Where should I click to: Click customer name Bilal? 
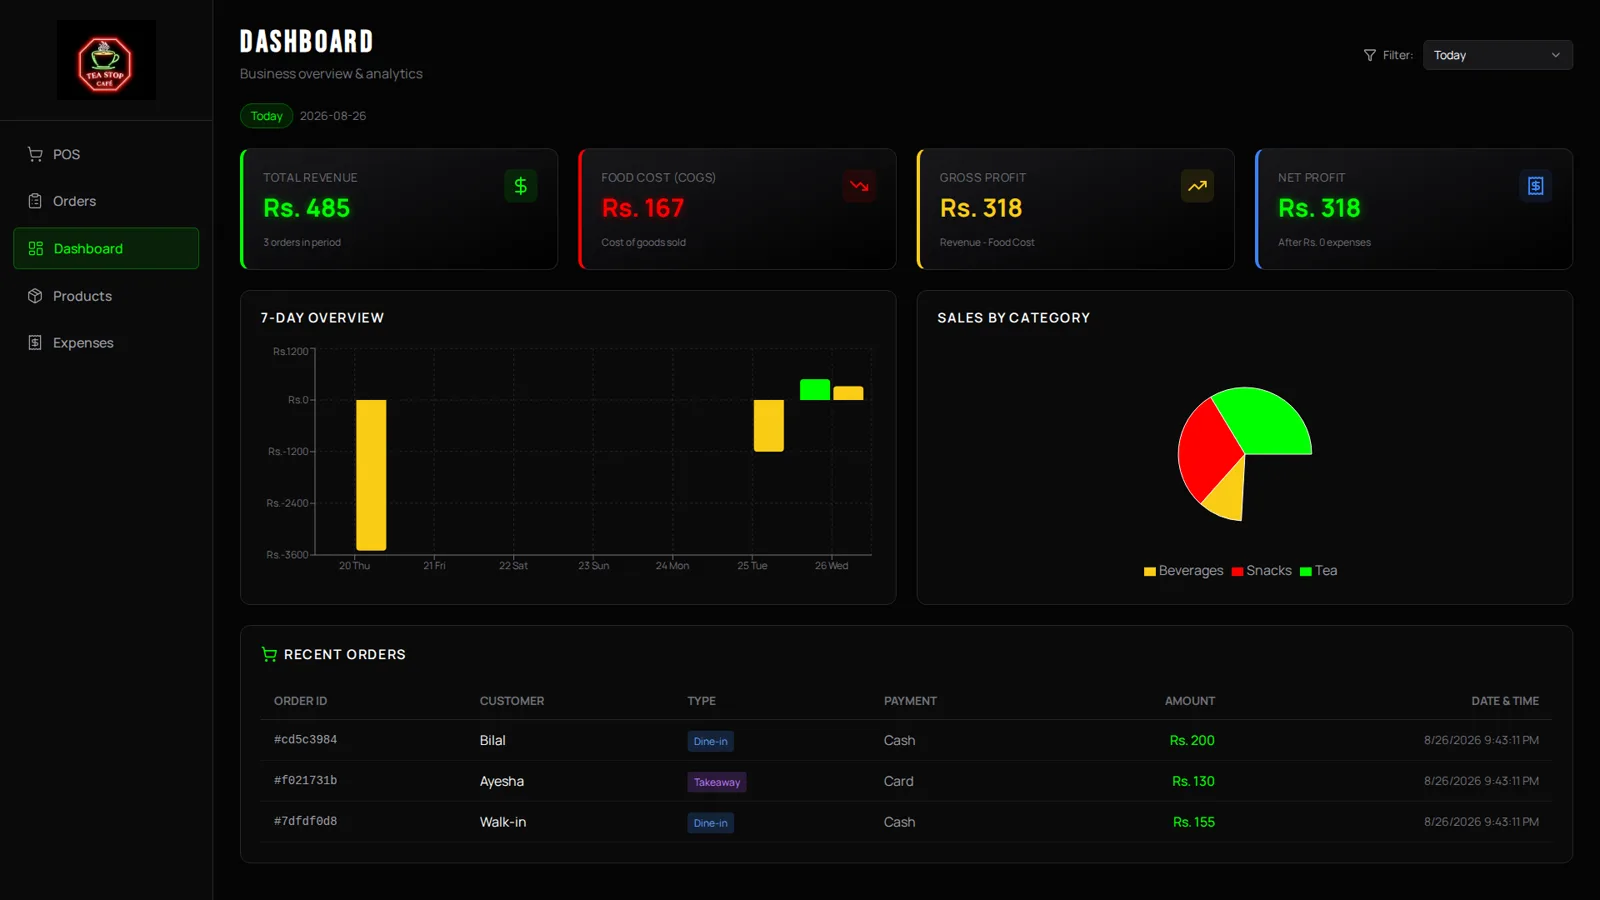[493, 741]
